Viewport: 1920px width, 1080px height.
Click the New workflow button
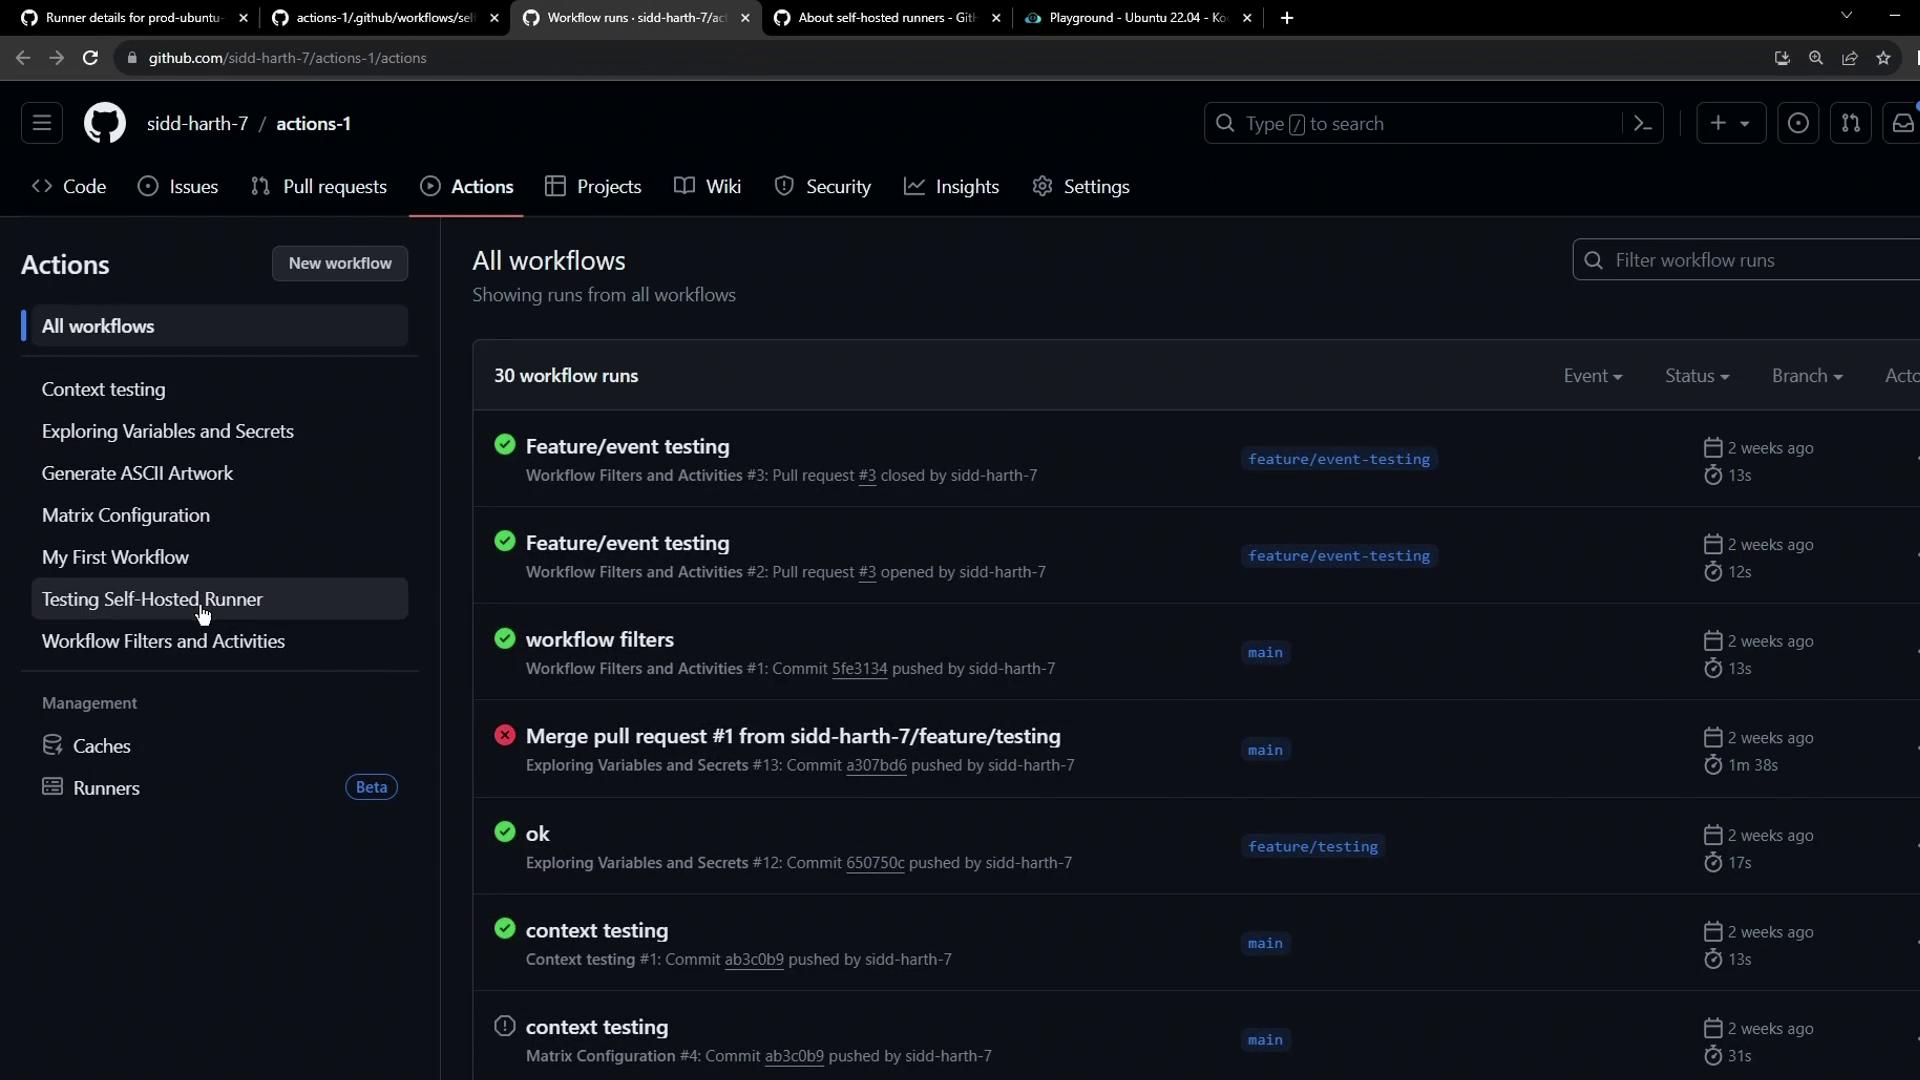[340, 263]
